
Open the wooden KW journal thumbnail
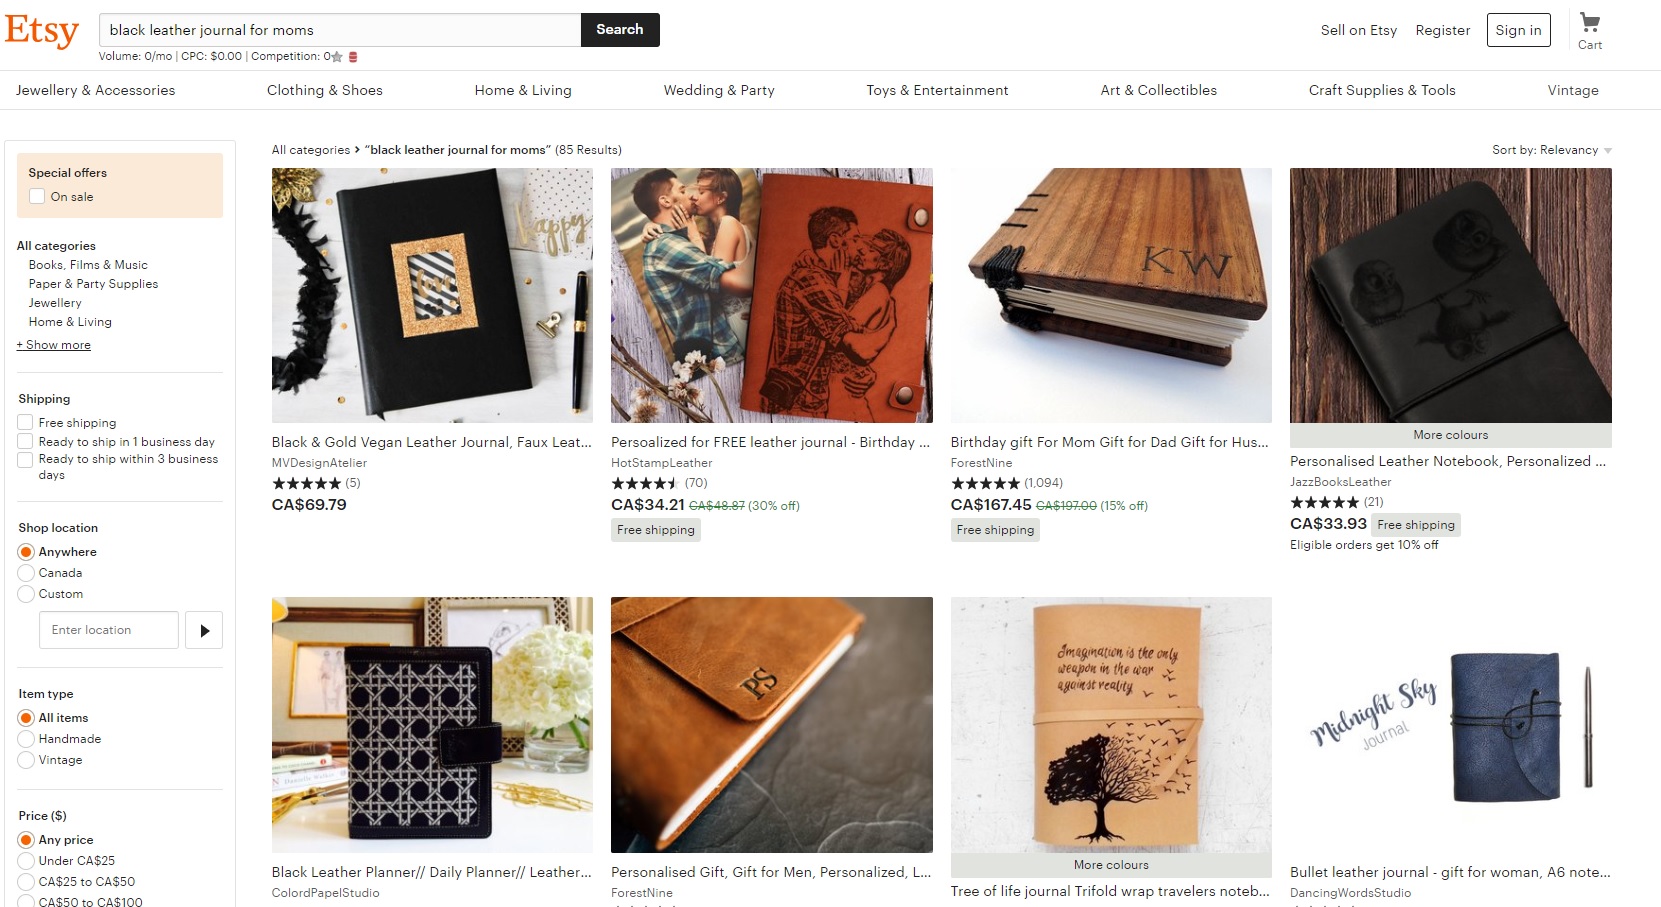click(x=1111, y=295)
